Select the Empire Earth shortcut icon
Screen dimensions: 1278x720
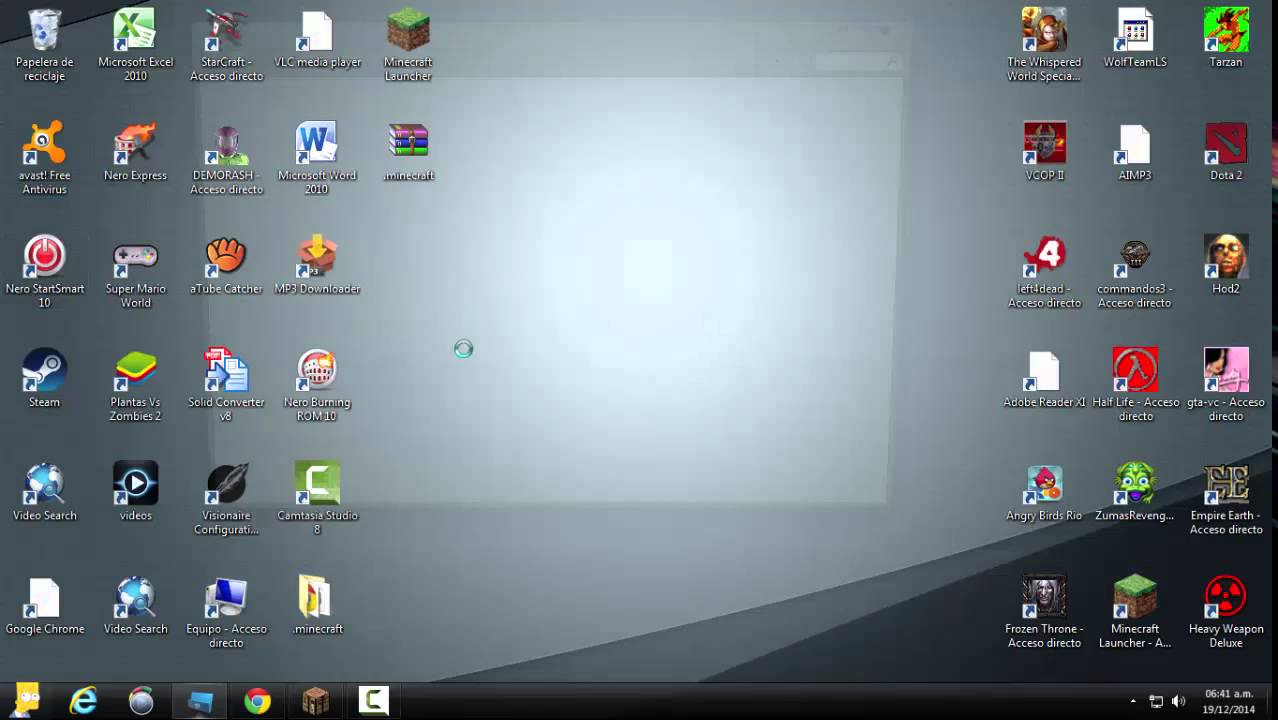(x=1226, y=483)
